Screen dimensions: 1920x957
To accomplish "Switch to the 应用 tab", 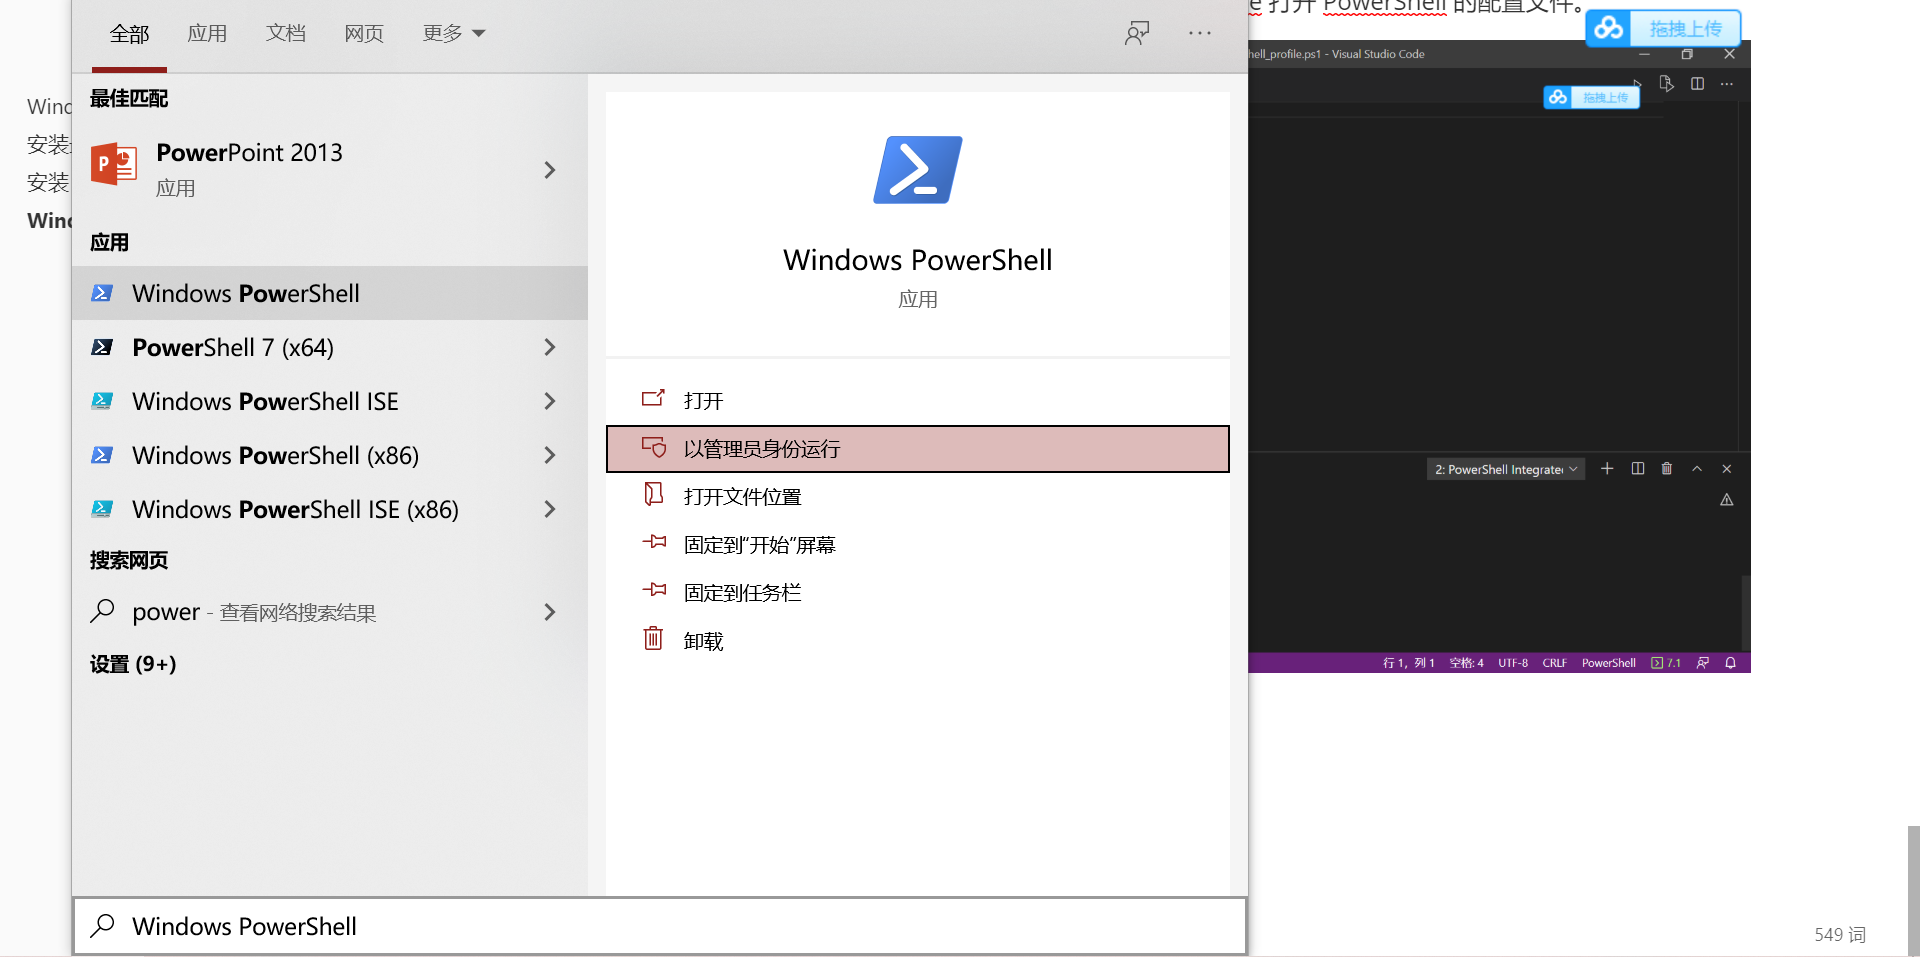I will [207, 33].
